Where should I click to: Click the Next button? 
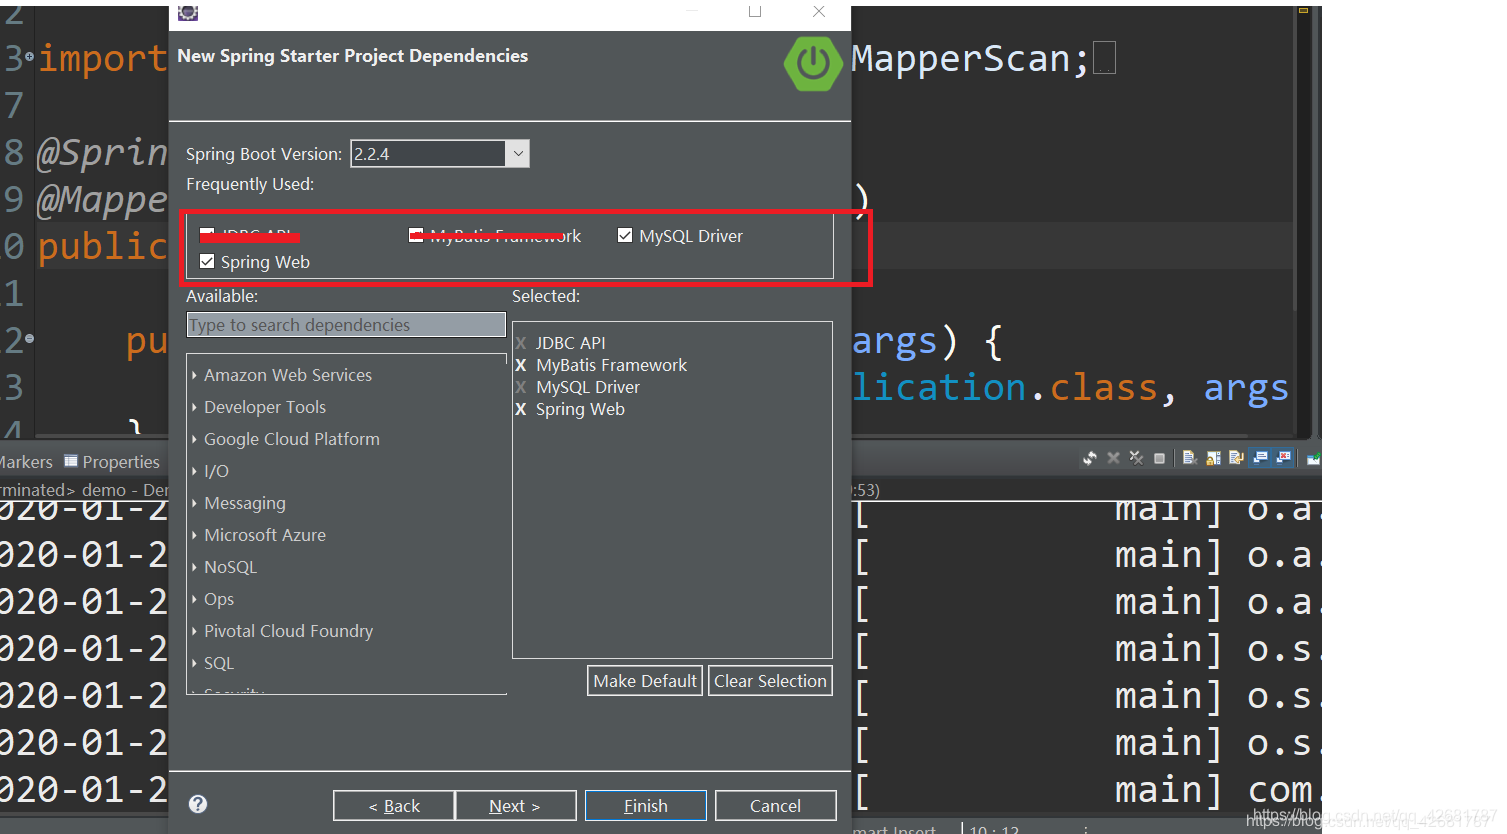pyautogui.click(x=515, y=806)
